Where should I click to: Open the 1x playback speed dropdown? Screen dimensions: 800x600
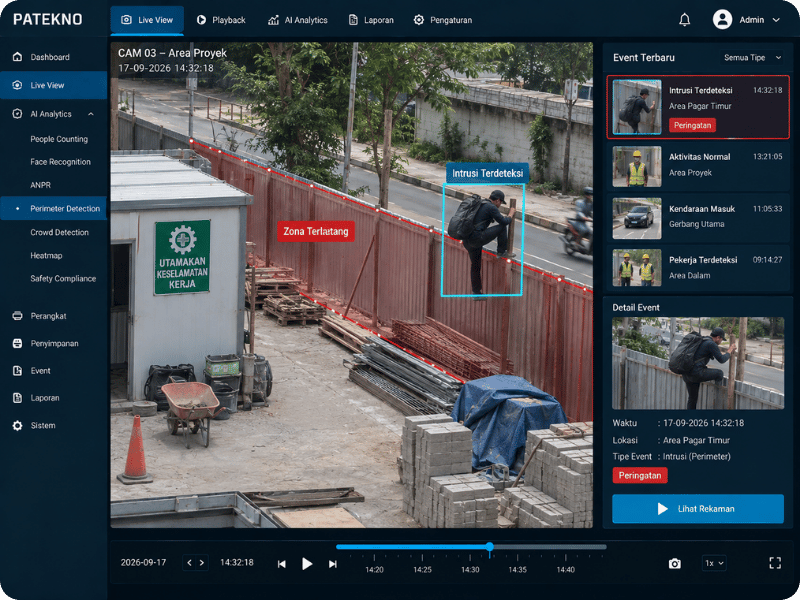point(714,563)
